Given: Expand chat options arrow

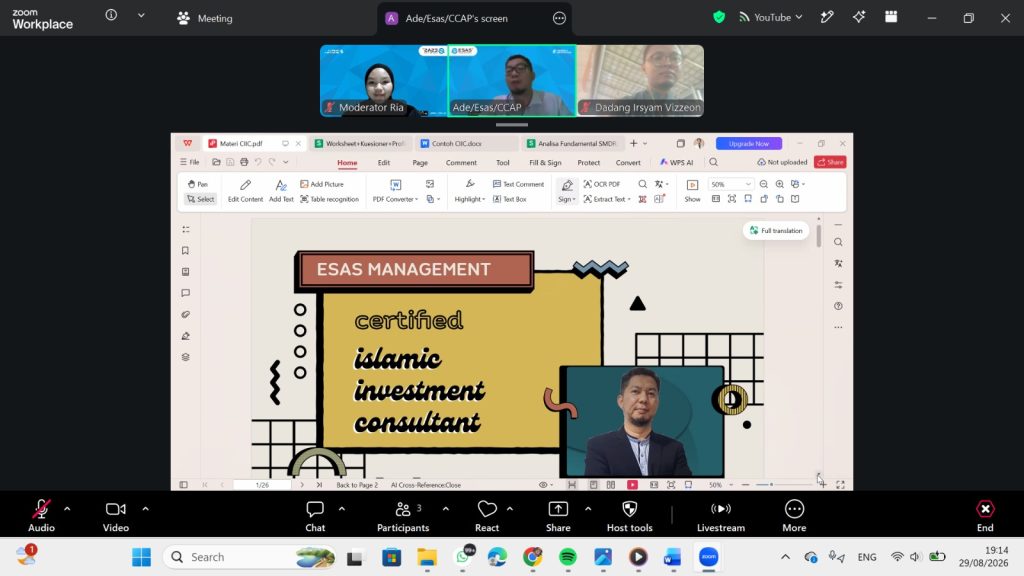Looking at the screenshot, I should pos(342,509).
